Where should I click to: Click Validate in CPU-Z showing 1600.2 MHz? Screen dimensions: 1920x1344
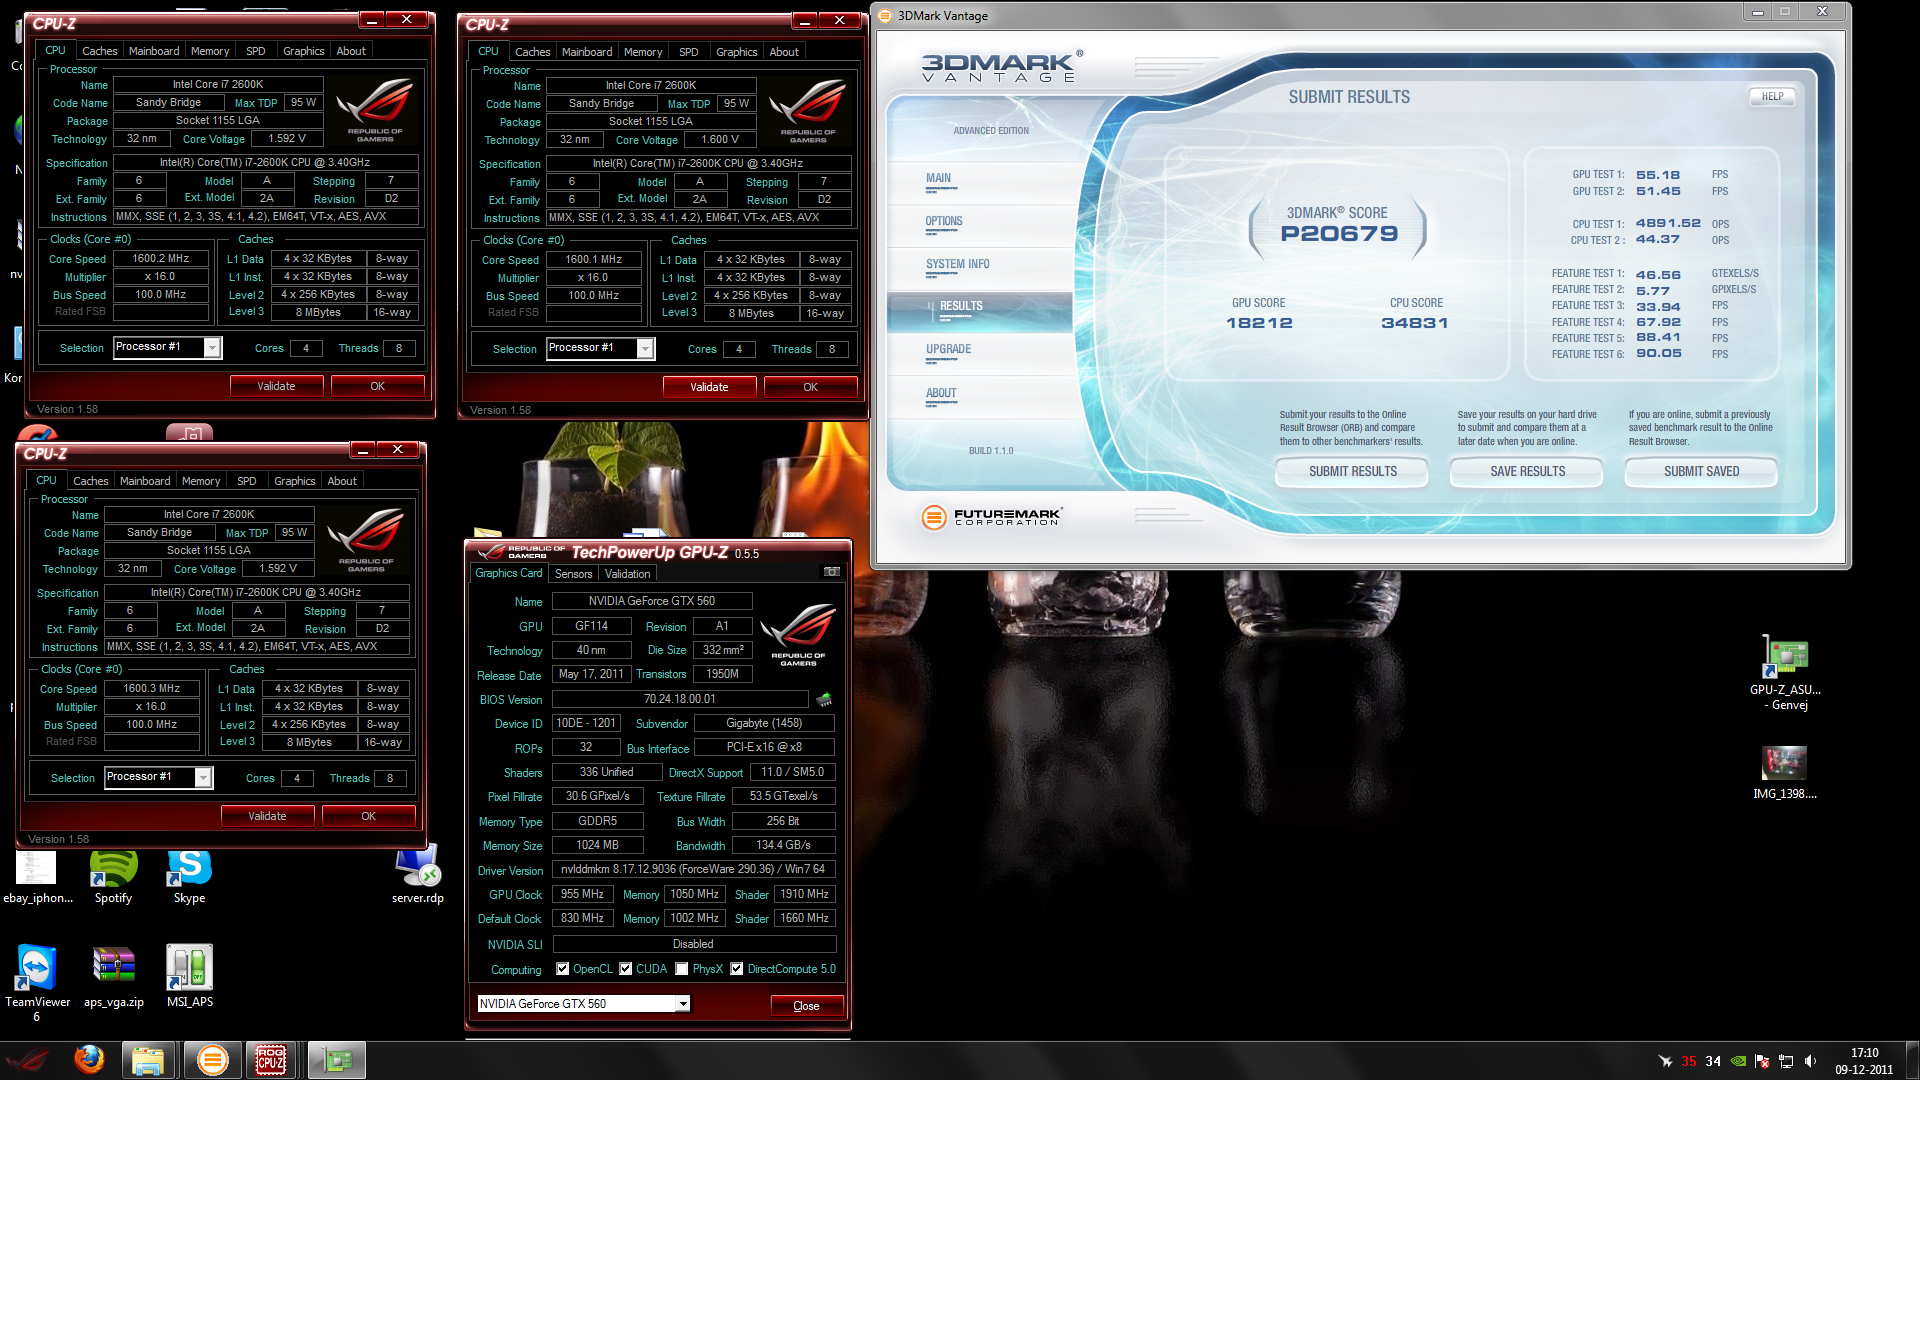[276, 386]
